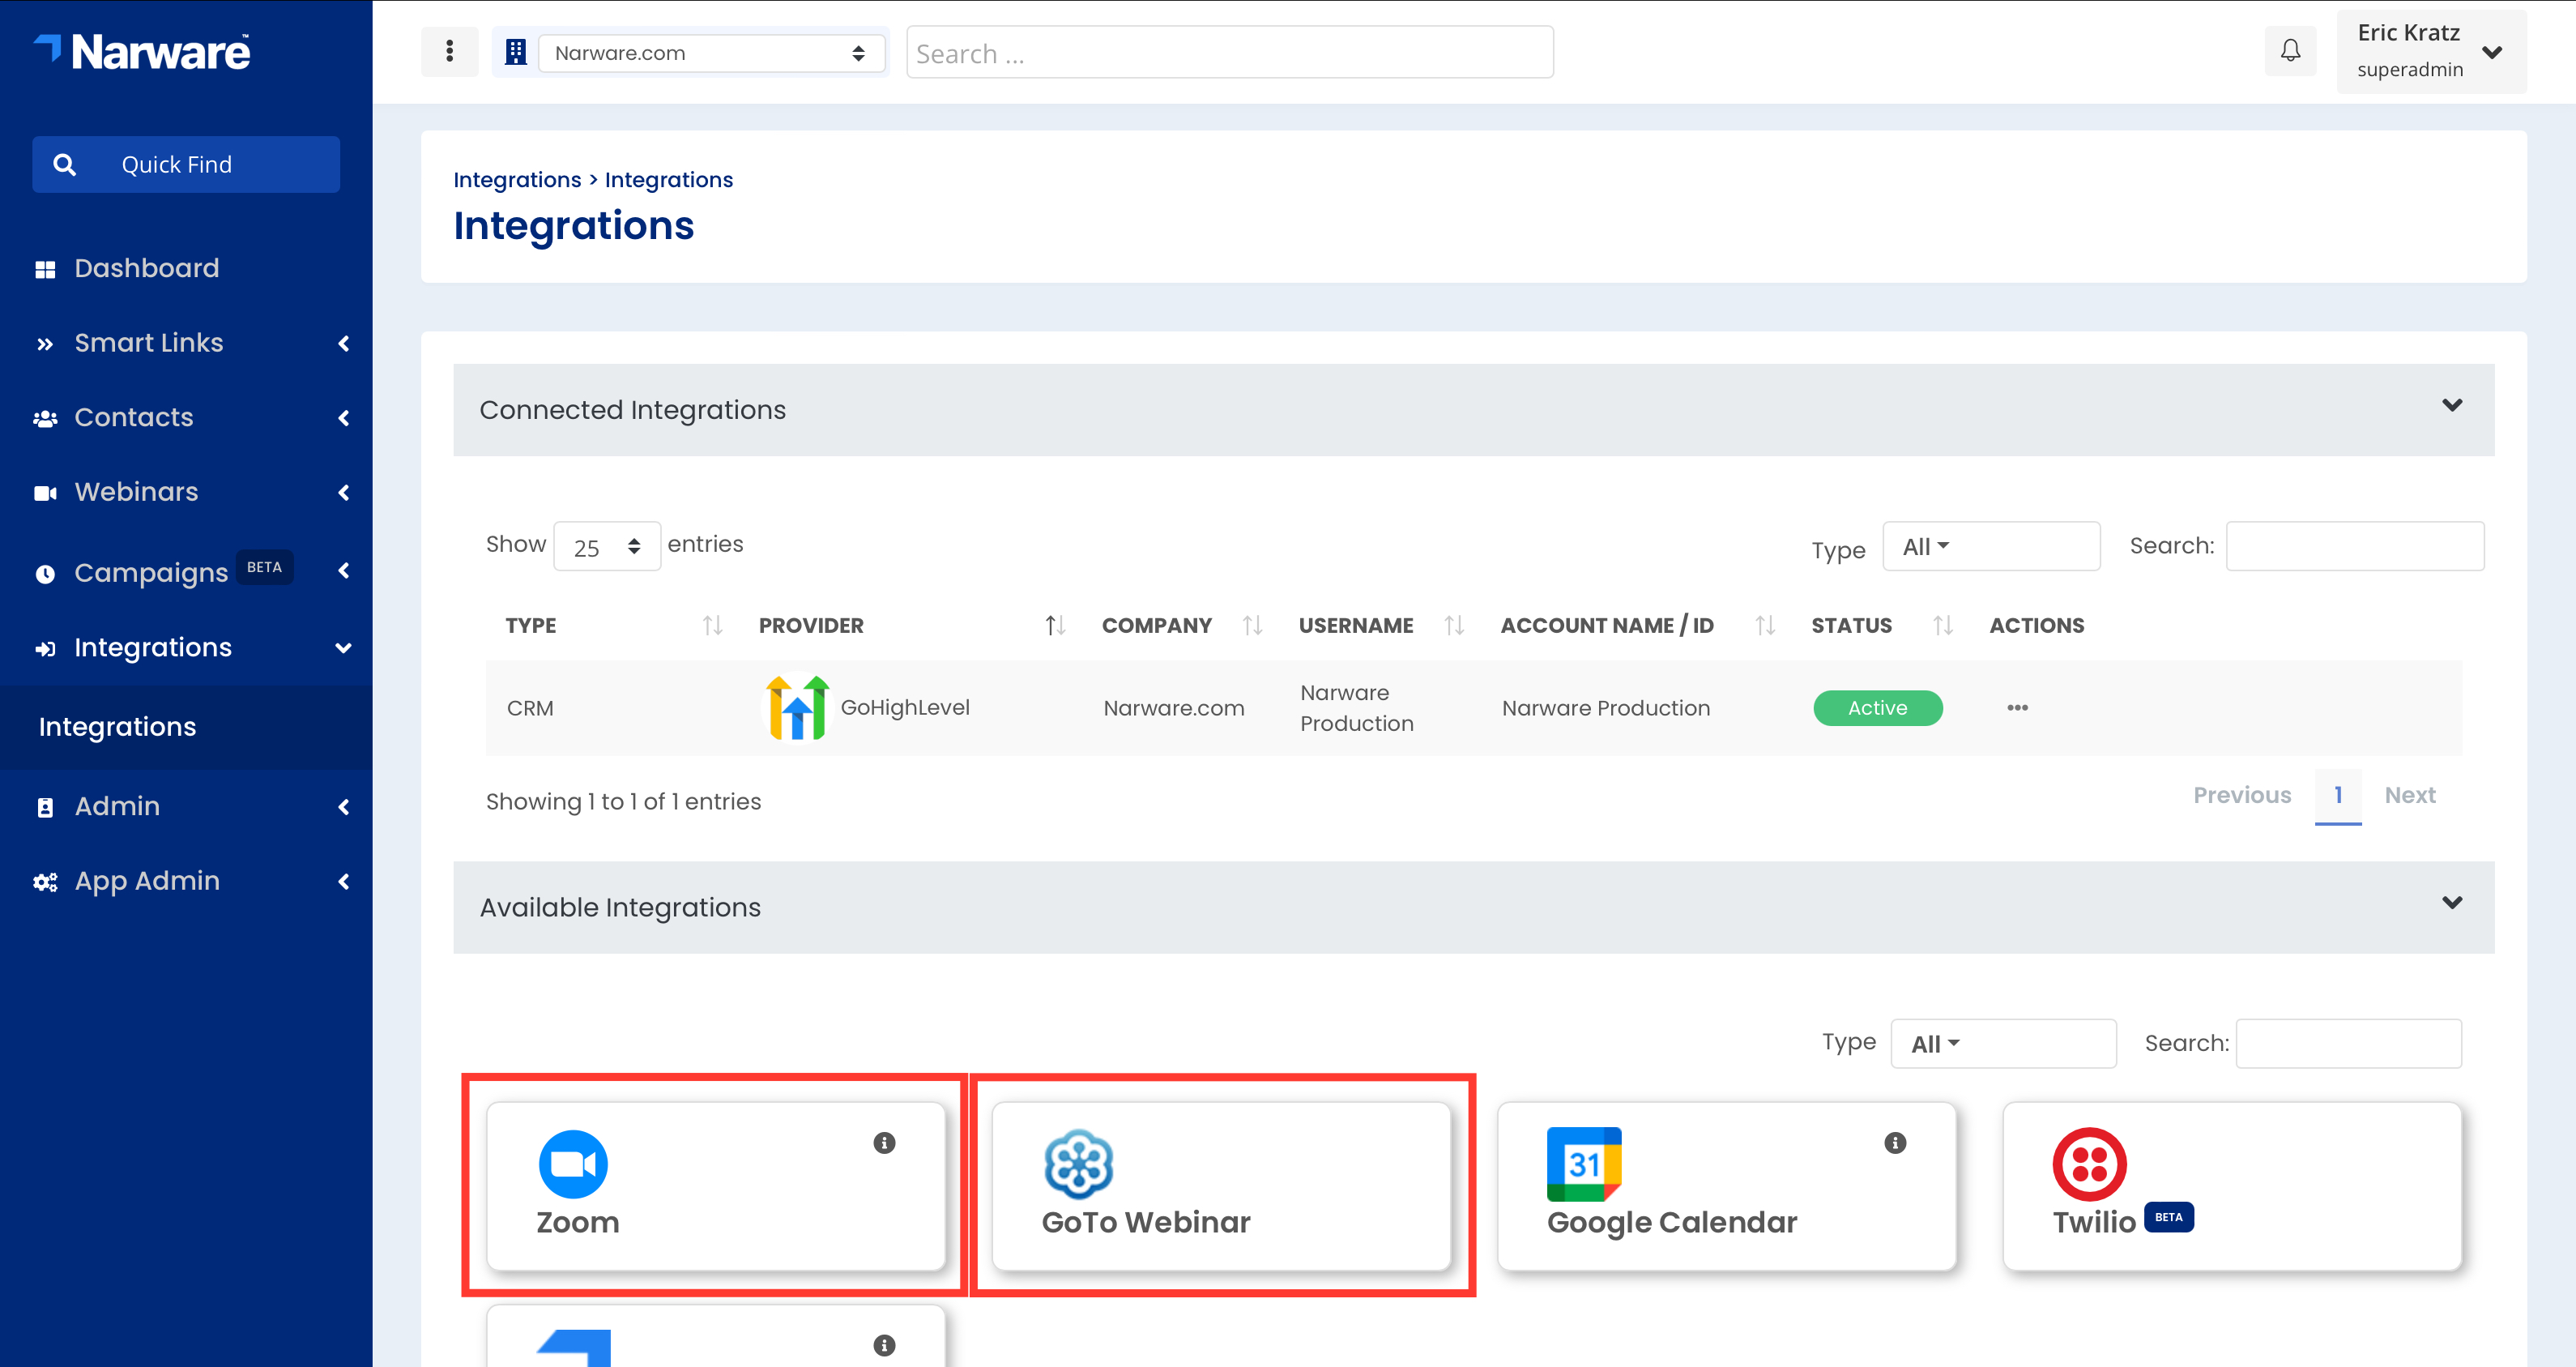Image resolution: width=2576 pixels, height=1367 pixels.
Task: Open Connected Integrations Type All dropdown
Action: click(1991, 546)
